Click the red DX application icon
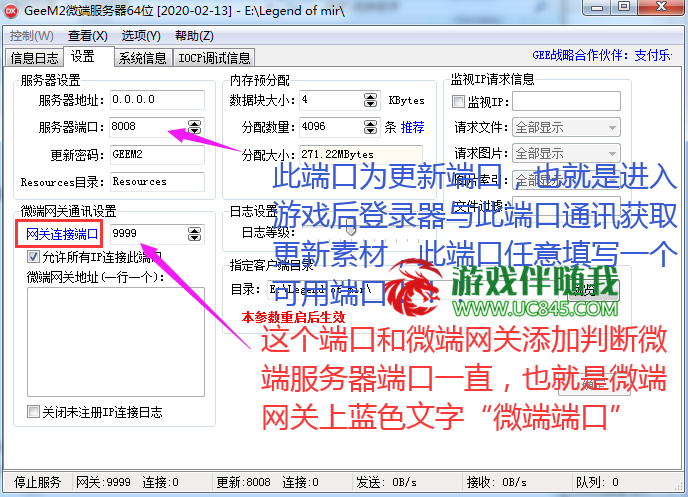688x497 pixels. click(11, 11)
